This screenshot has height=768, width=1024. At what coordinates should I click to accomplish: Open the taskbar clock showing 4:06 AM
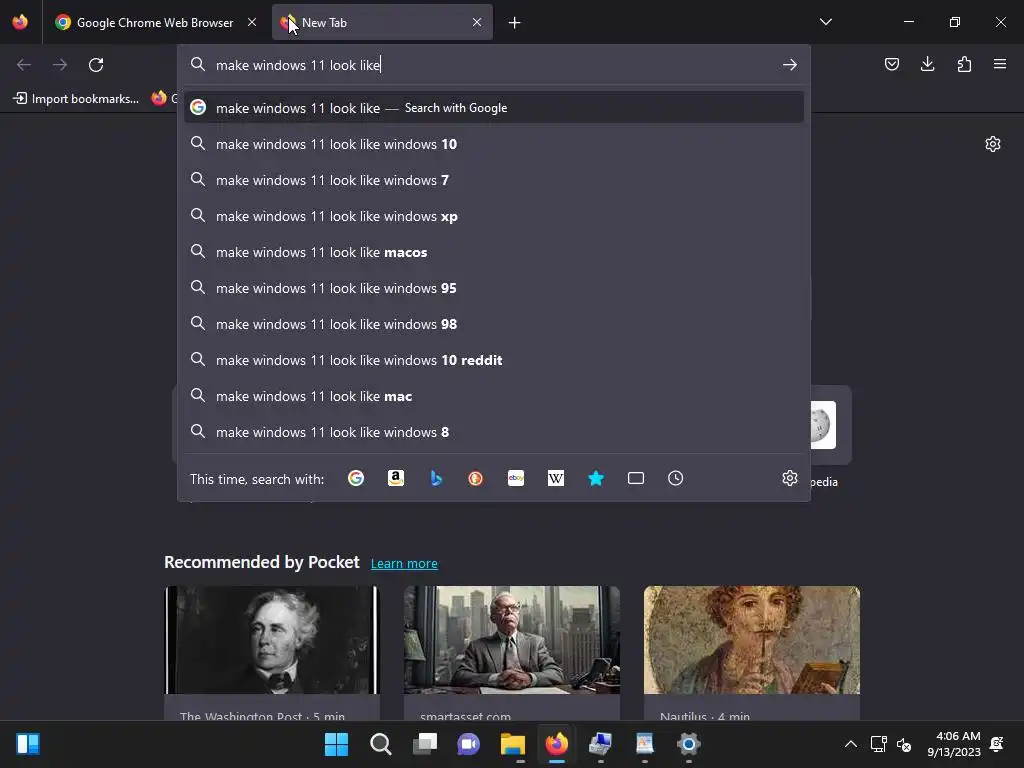954,744
